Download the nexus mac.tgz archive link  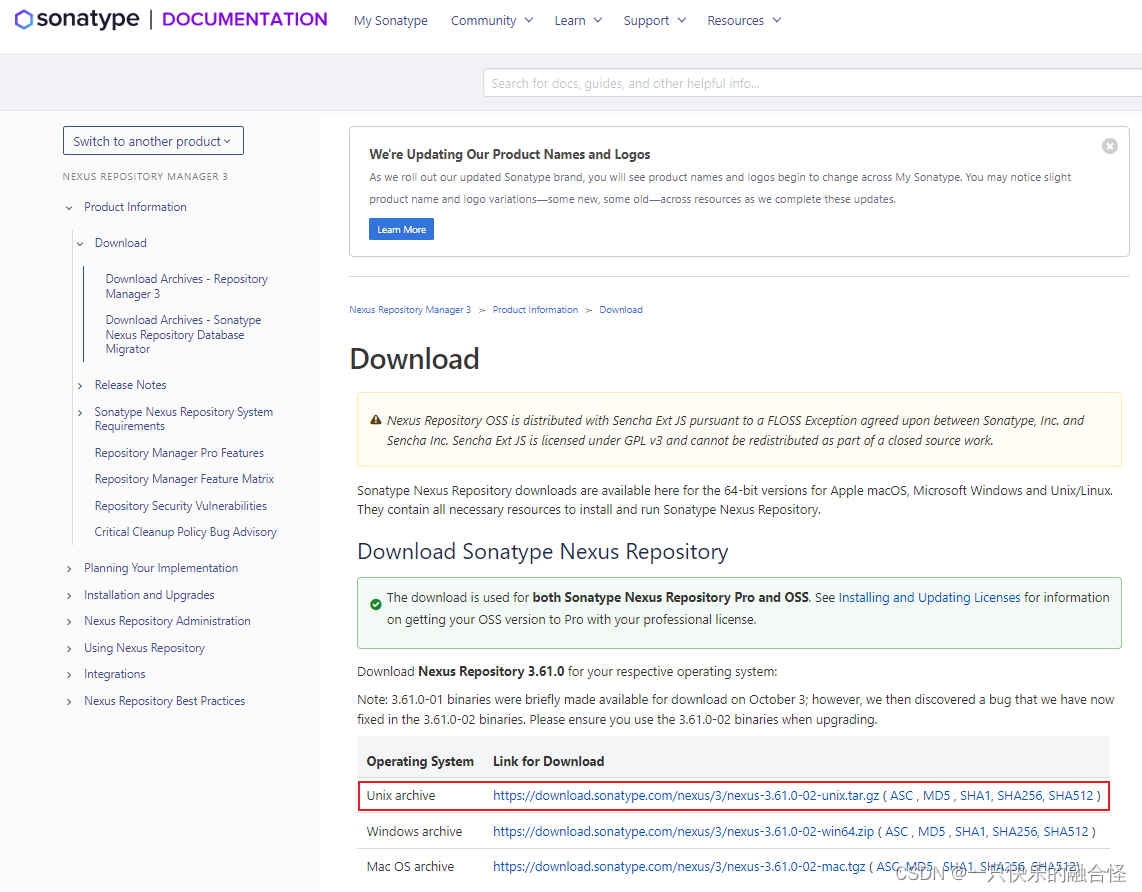tap(679, 867)
